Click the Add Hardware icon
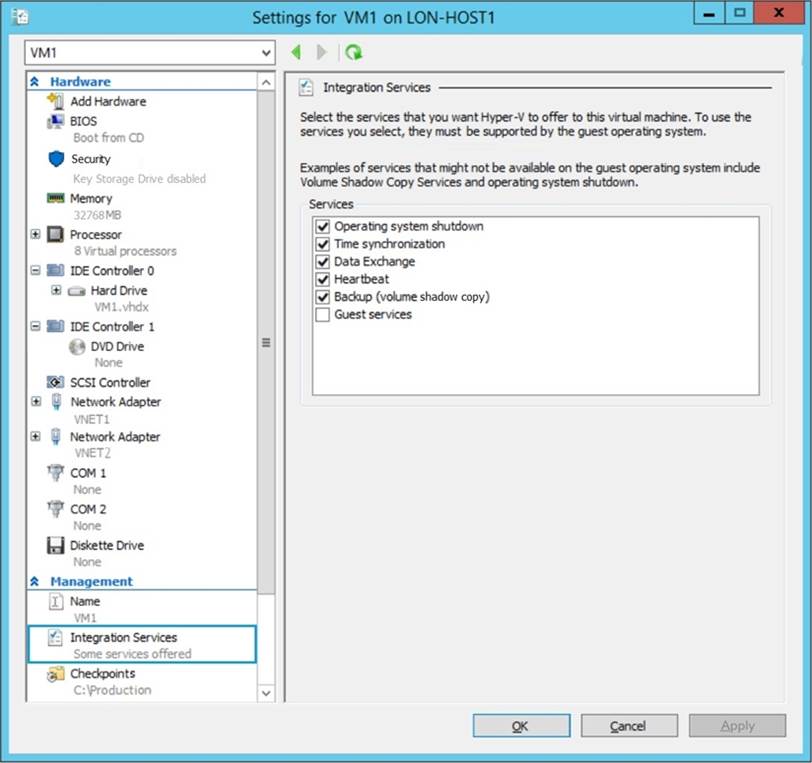The width and height of the screenshot is (812, 763). 56,101
